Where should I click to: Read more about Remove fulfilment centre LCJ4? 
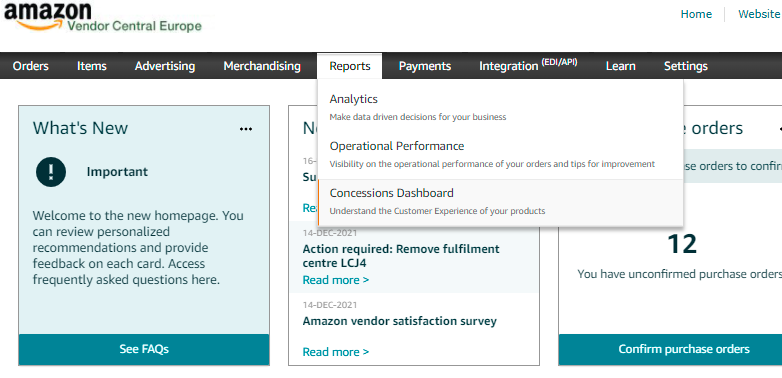[x=336, y=280]
